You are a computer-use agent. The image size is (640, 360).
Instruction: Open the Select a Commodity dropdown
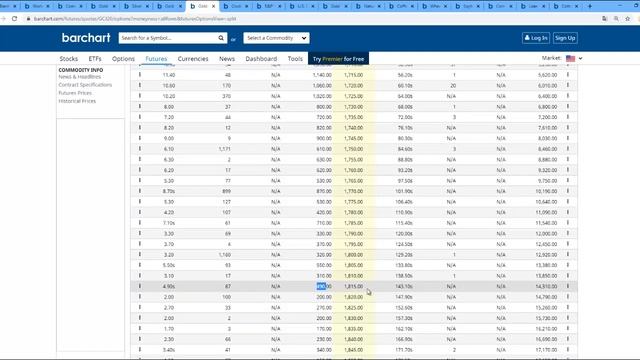[x=276, y=38]
